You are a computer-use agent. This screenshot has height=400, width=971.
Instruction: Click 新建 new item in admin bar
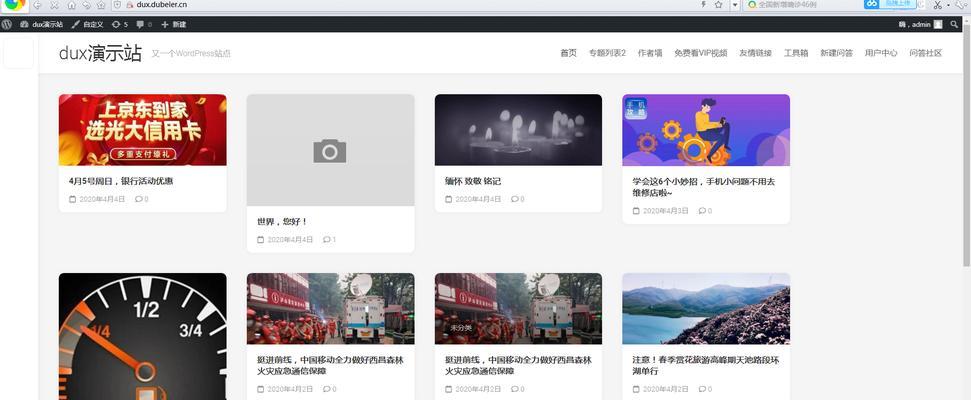pos(173,24)
